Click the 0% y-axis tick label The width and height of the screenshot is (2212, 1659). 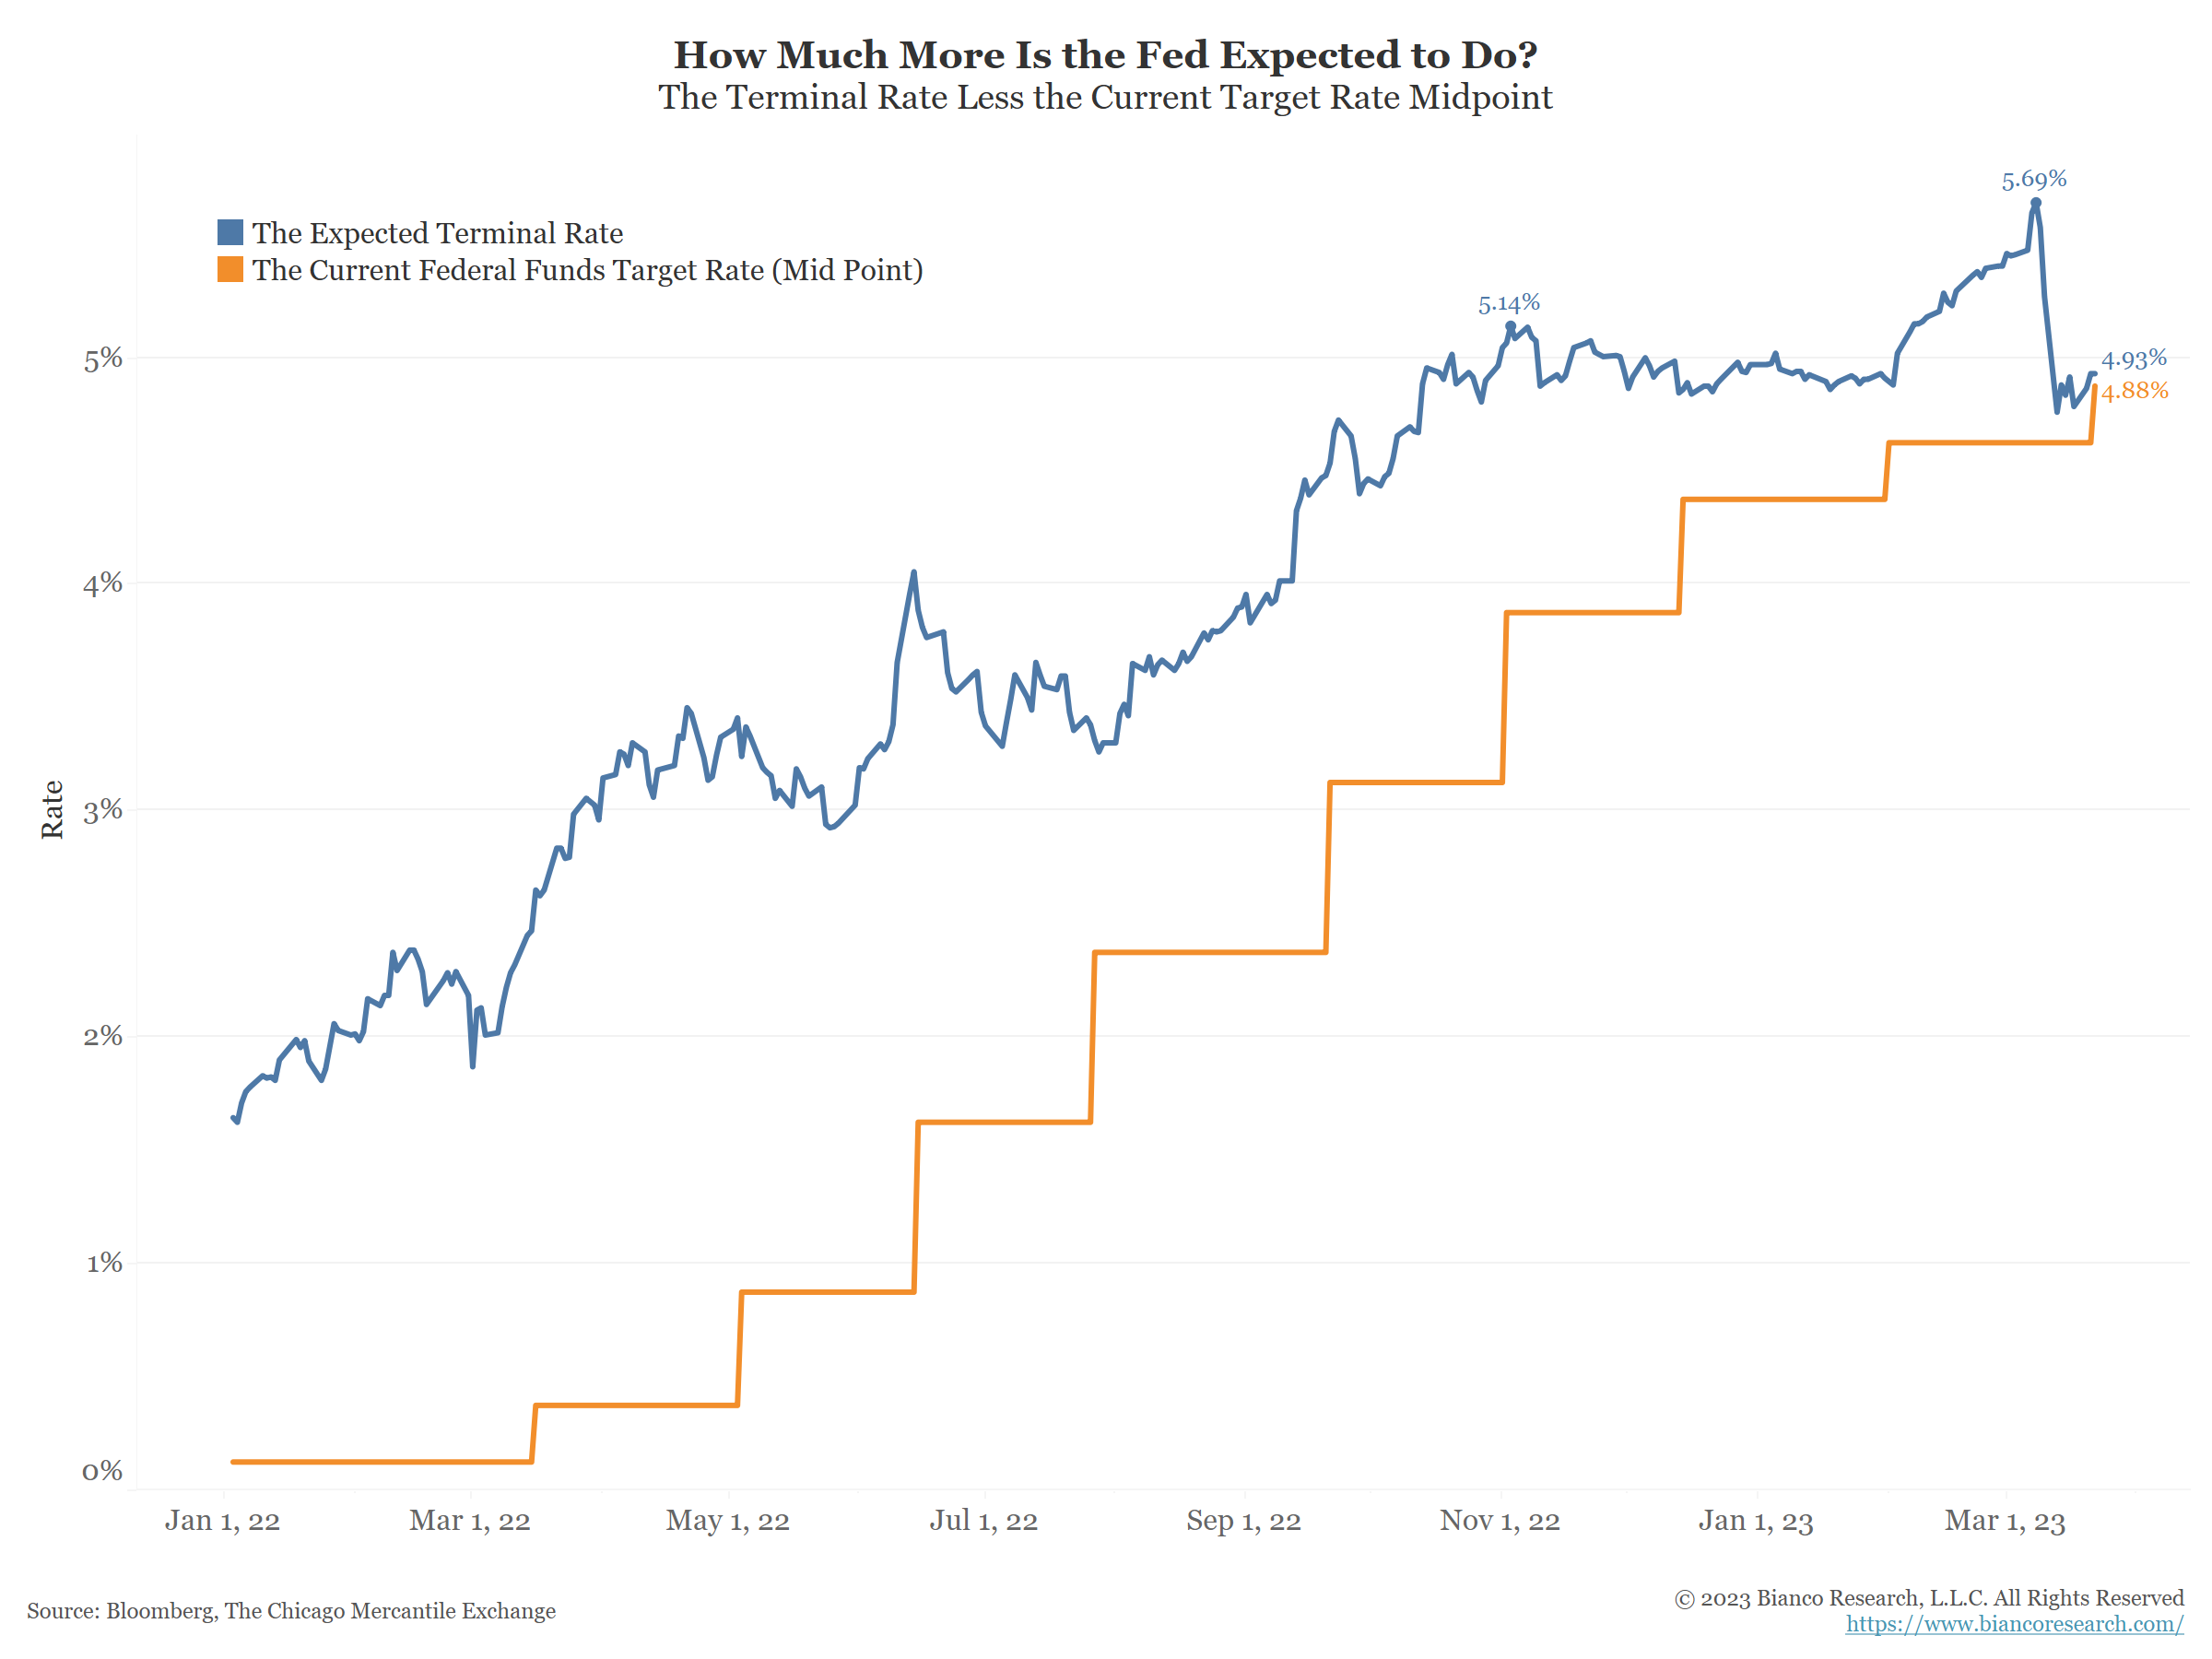point(102,1471)
